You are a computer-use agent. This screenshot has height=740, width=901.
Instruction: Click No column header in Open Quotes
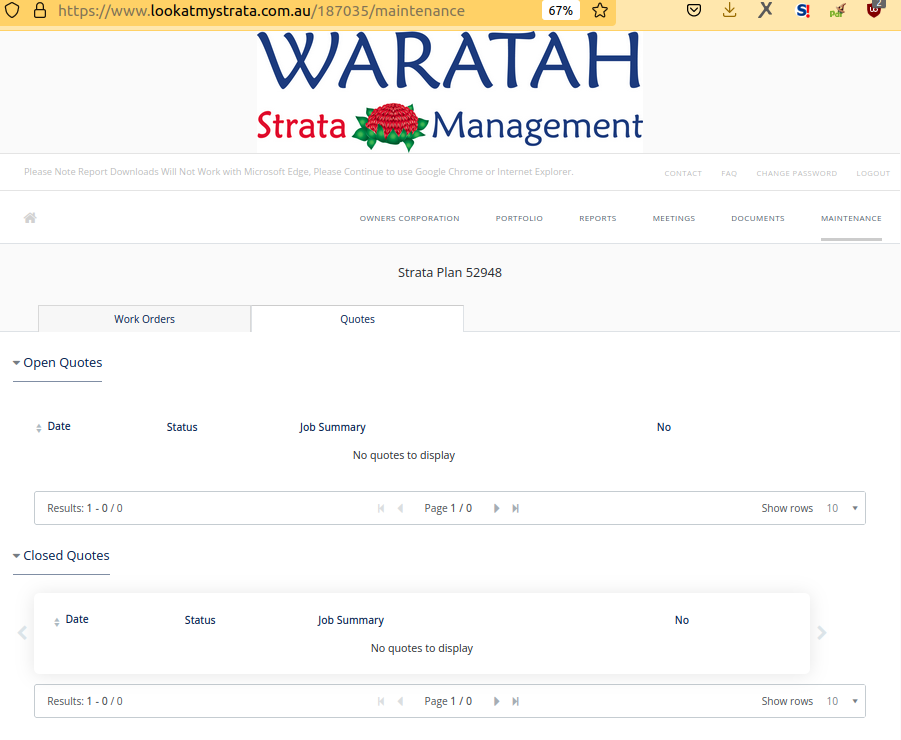tap(664, 427)
